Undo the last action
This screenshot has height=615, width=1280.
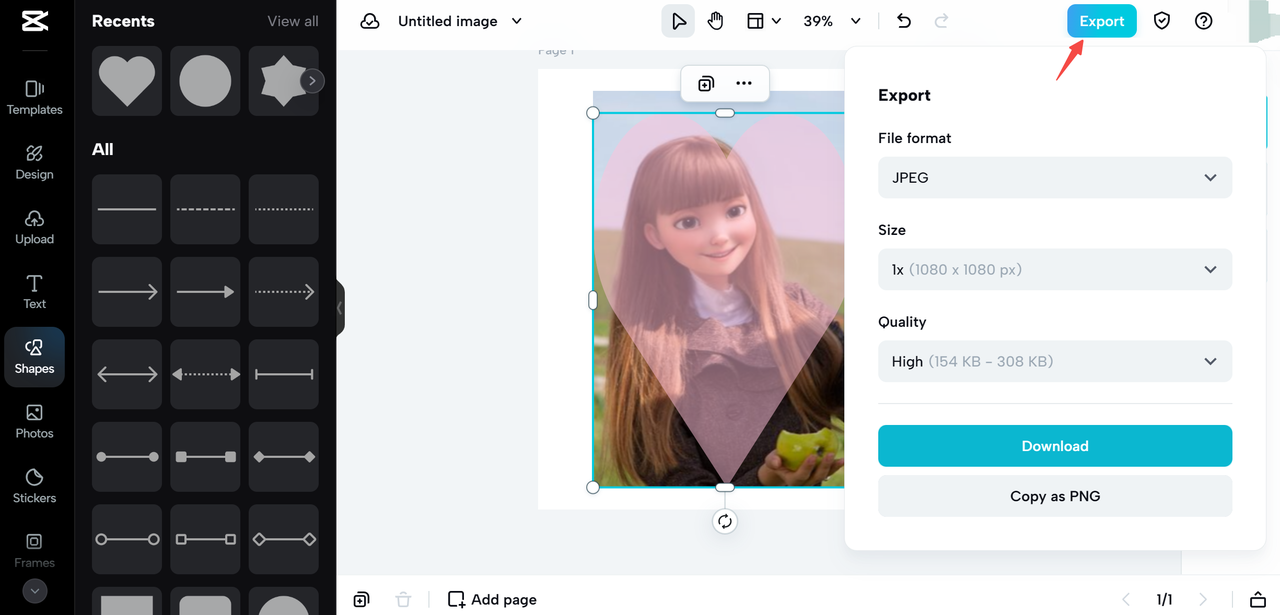tap(904, 21)
